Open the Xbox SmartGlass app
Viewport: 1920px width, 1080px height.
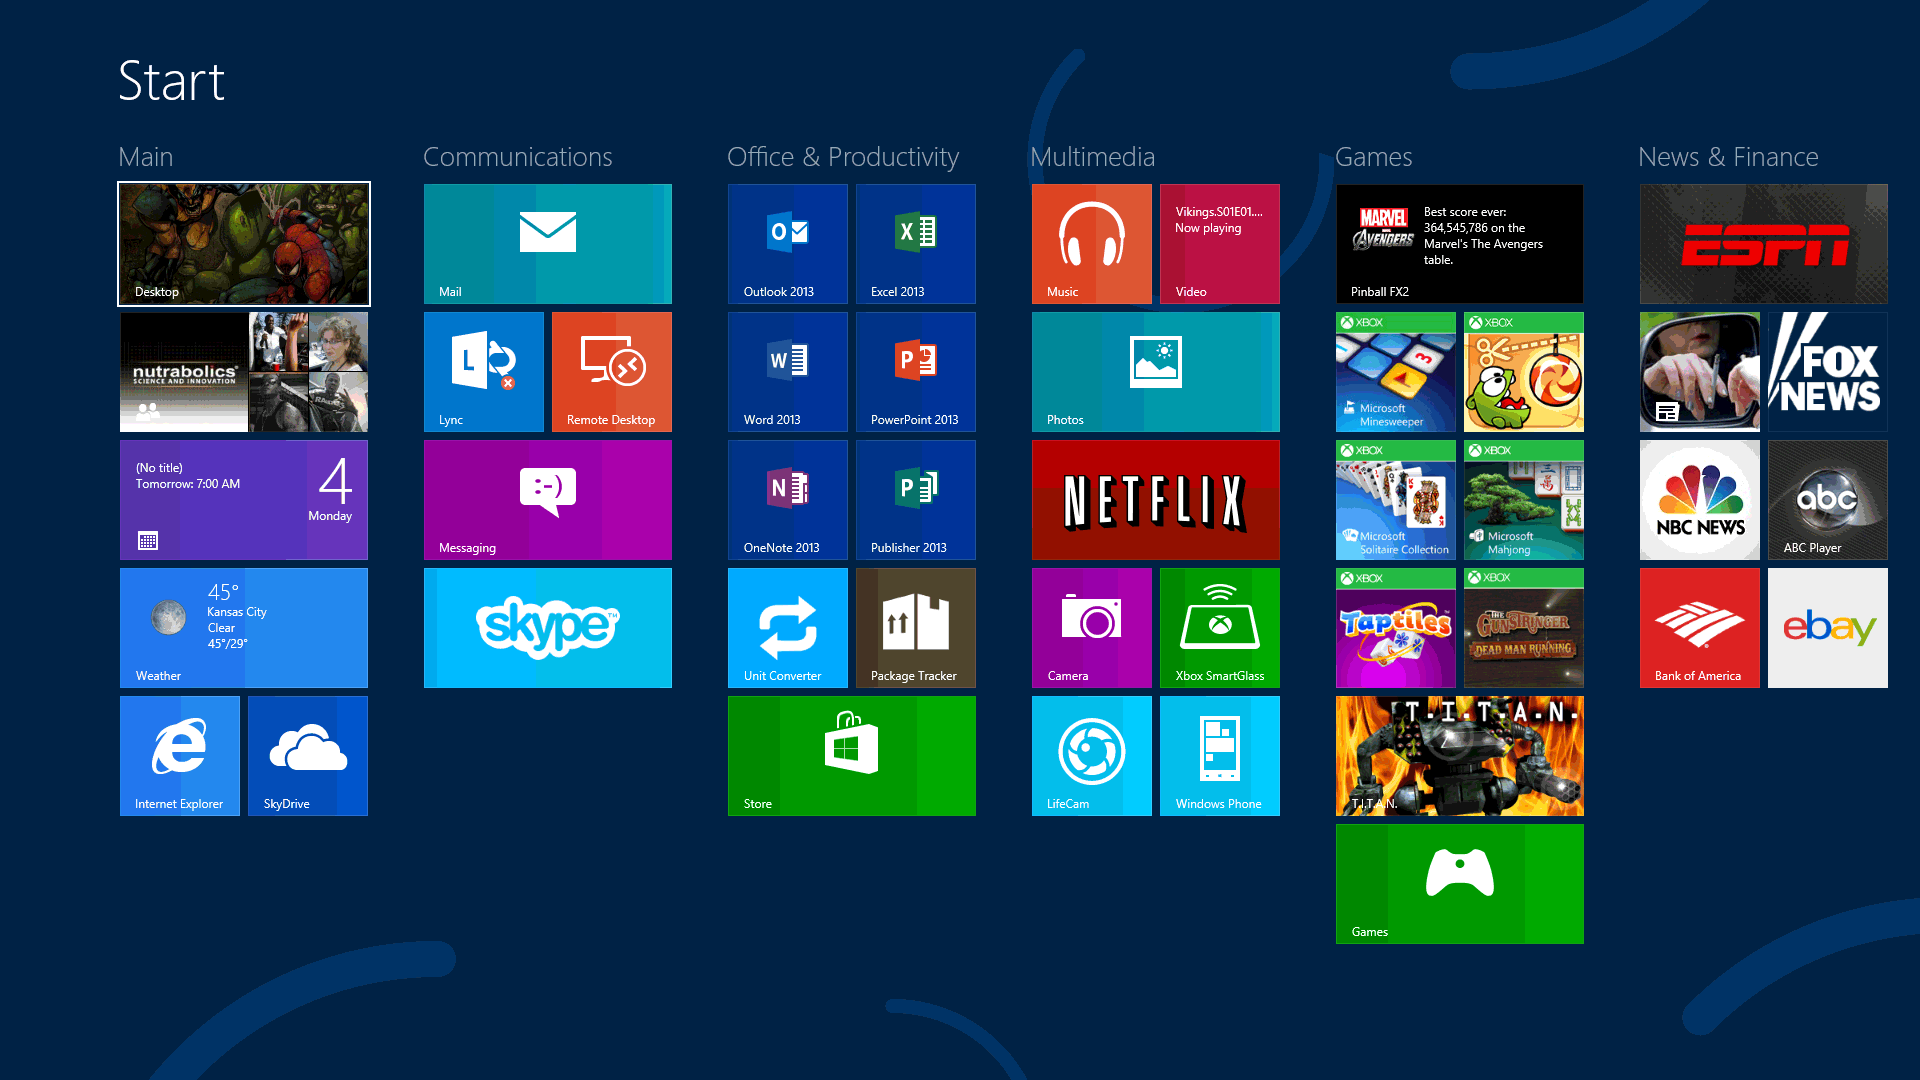[1219, 627]
